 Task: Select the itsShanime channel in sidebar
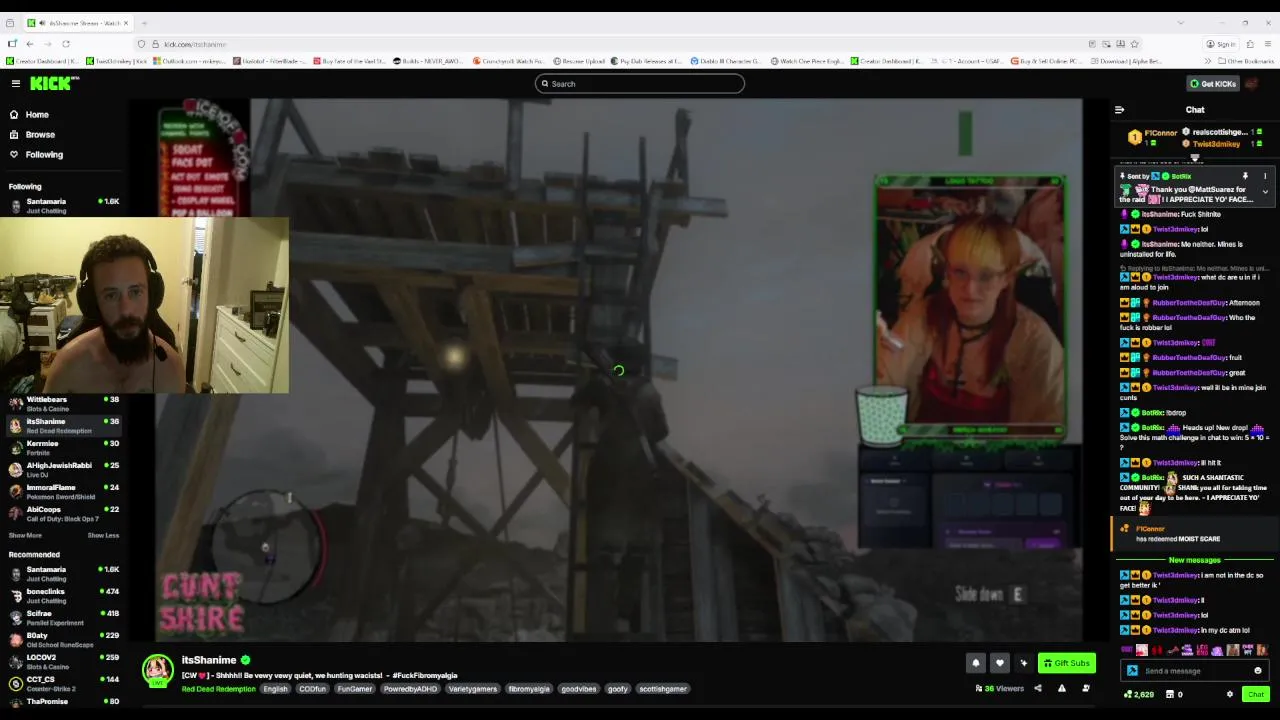tap(63, 426)
